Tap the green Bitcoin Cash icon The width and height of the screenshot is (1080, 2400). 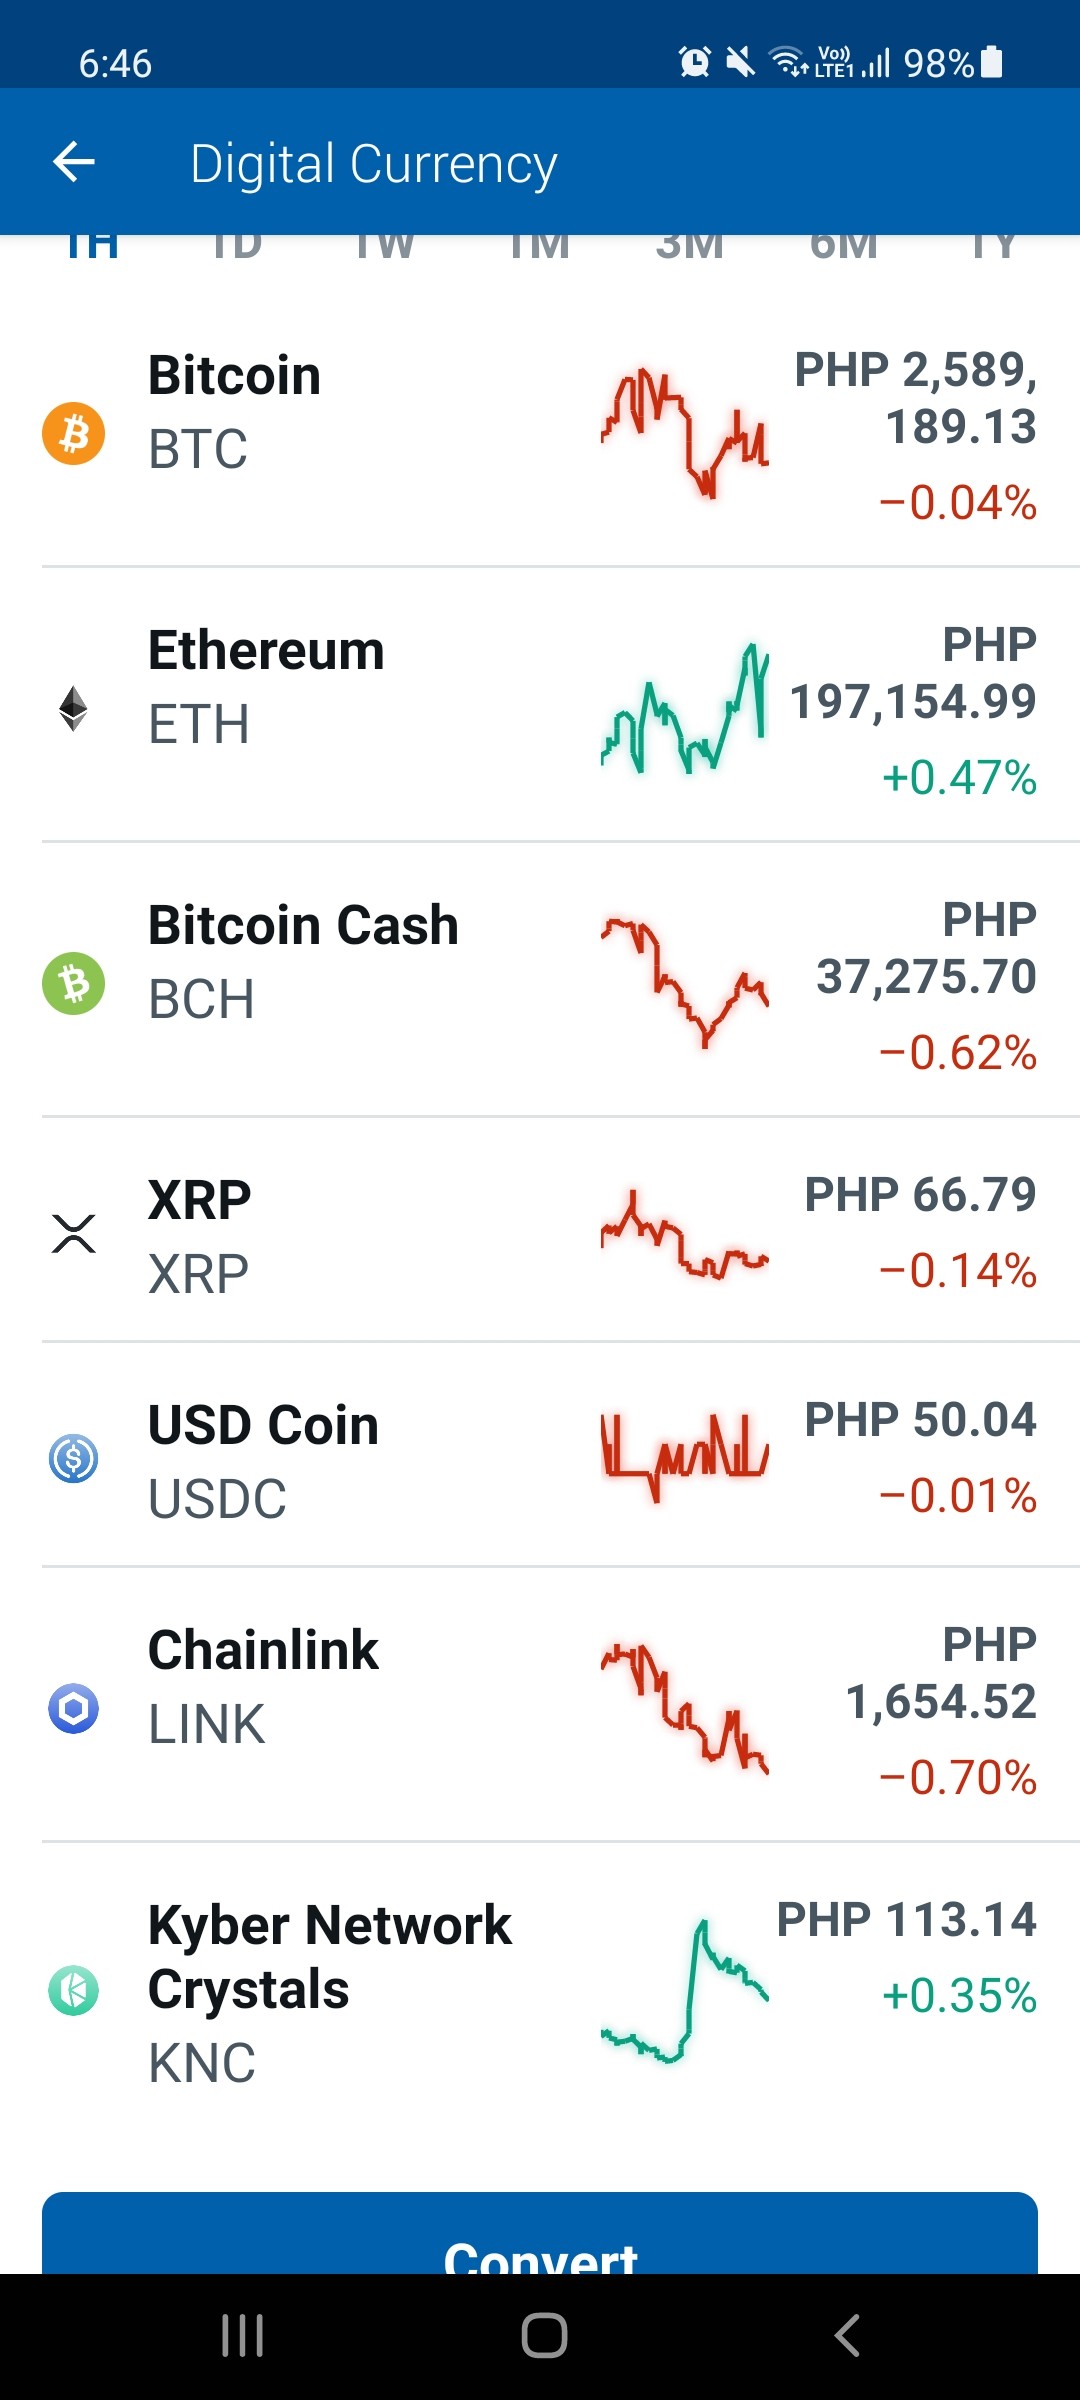point(73,983)
